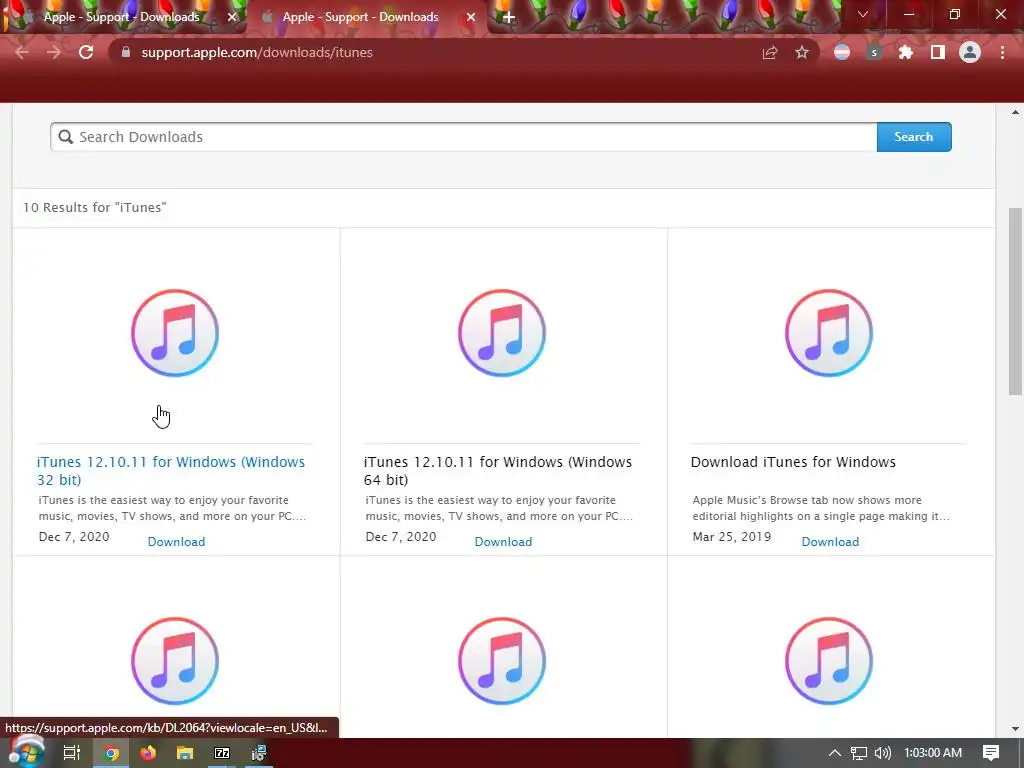
Task: Click the page vertical scrollbar thumb
Action: [x=1015, y=302]
